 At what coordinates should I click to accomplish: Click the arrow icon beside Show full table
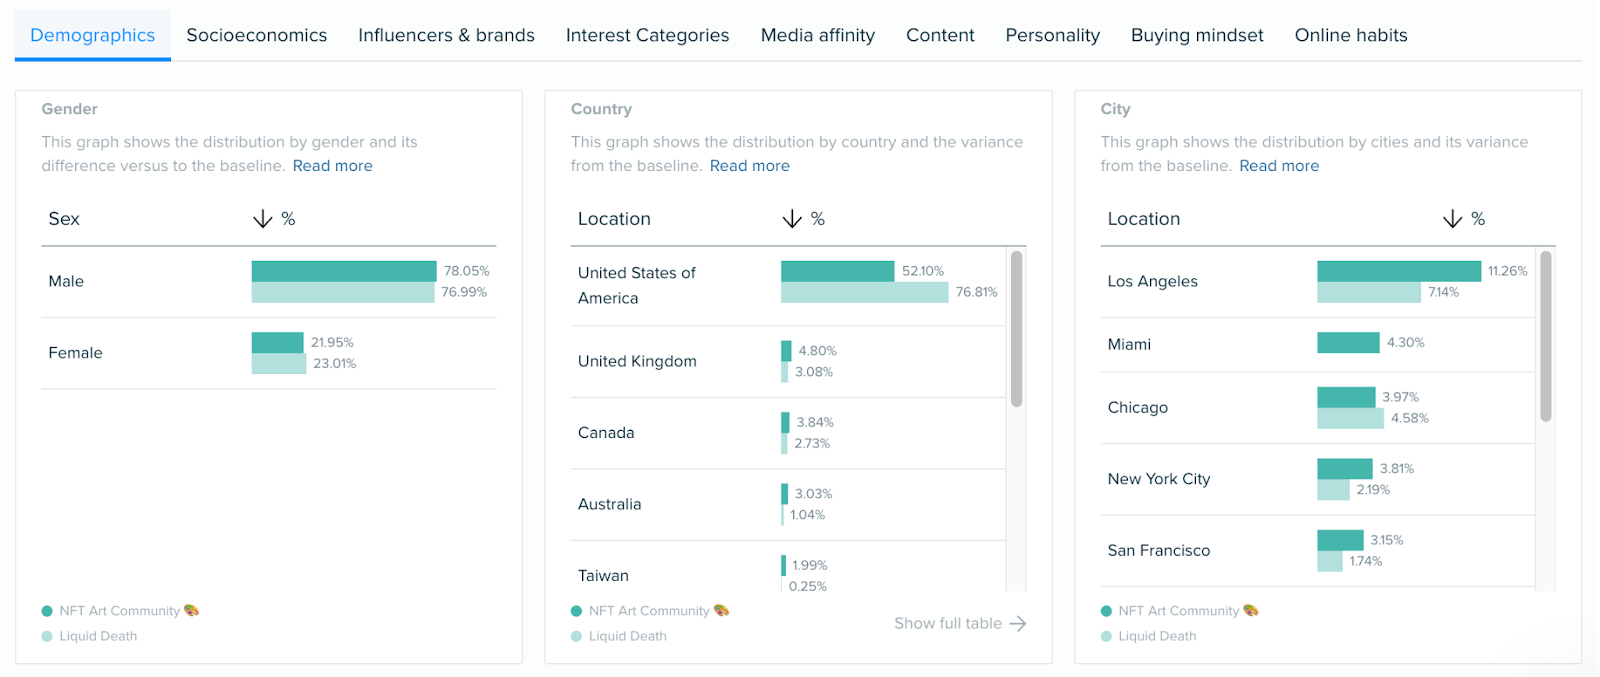(x=1018, y=624)
